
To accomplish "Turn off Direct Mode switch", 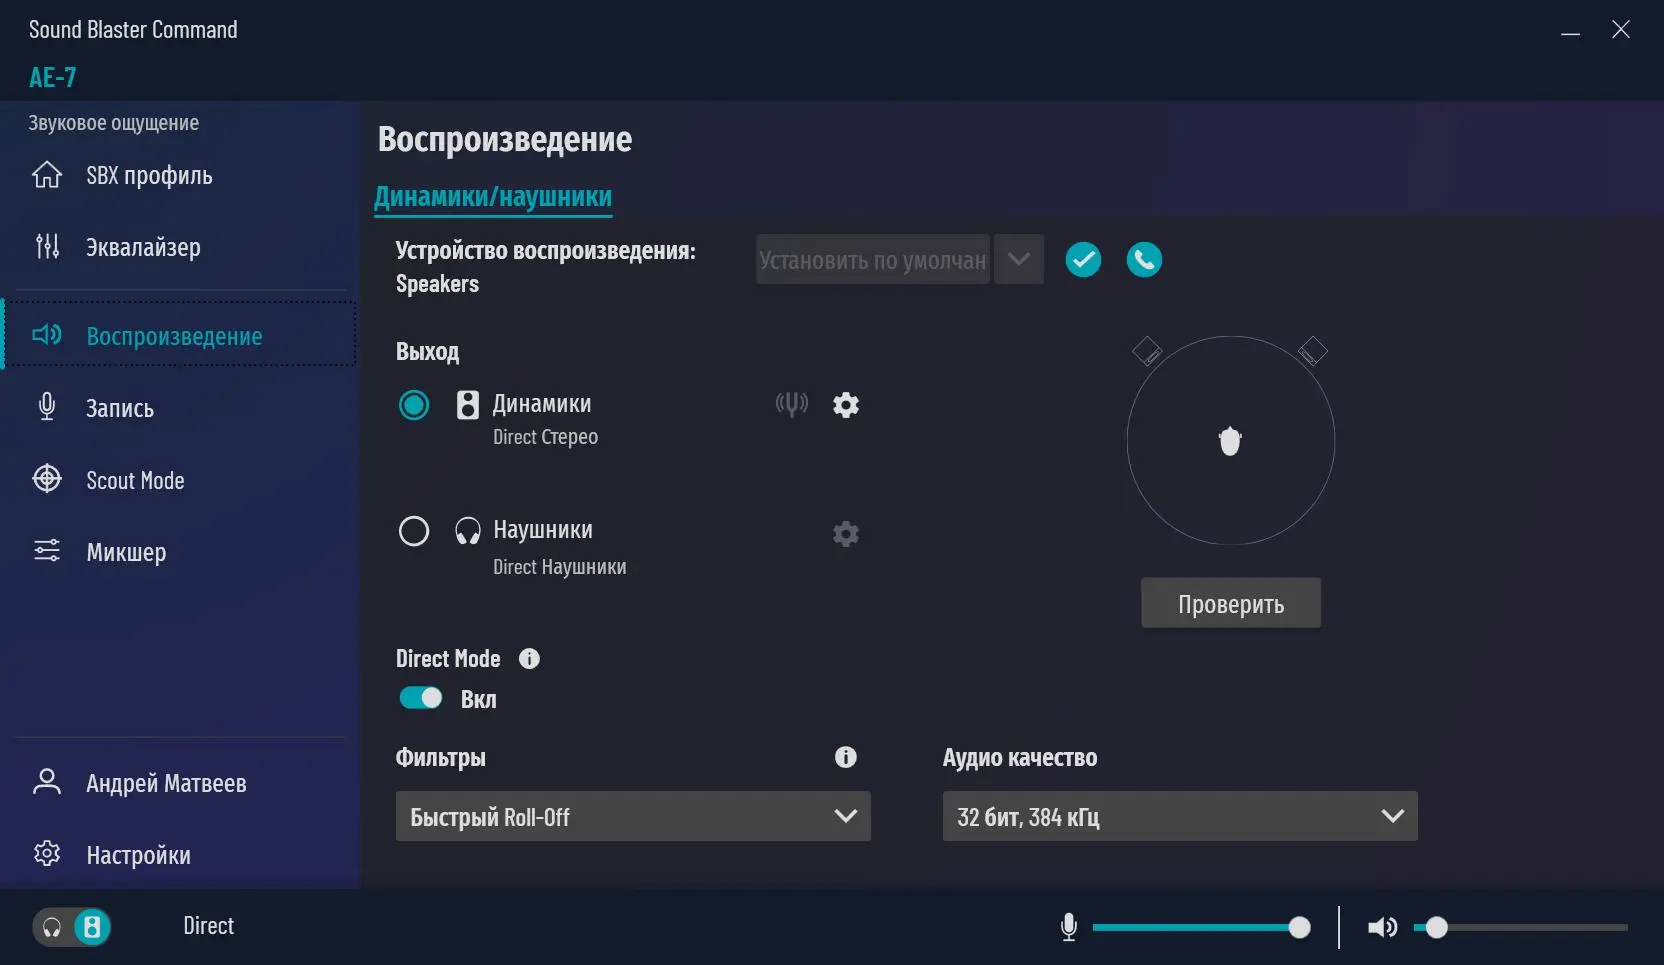I will pos(421,698).
